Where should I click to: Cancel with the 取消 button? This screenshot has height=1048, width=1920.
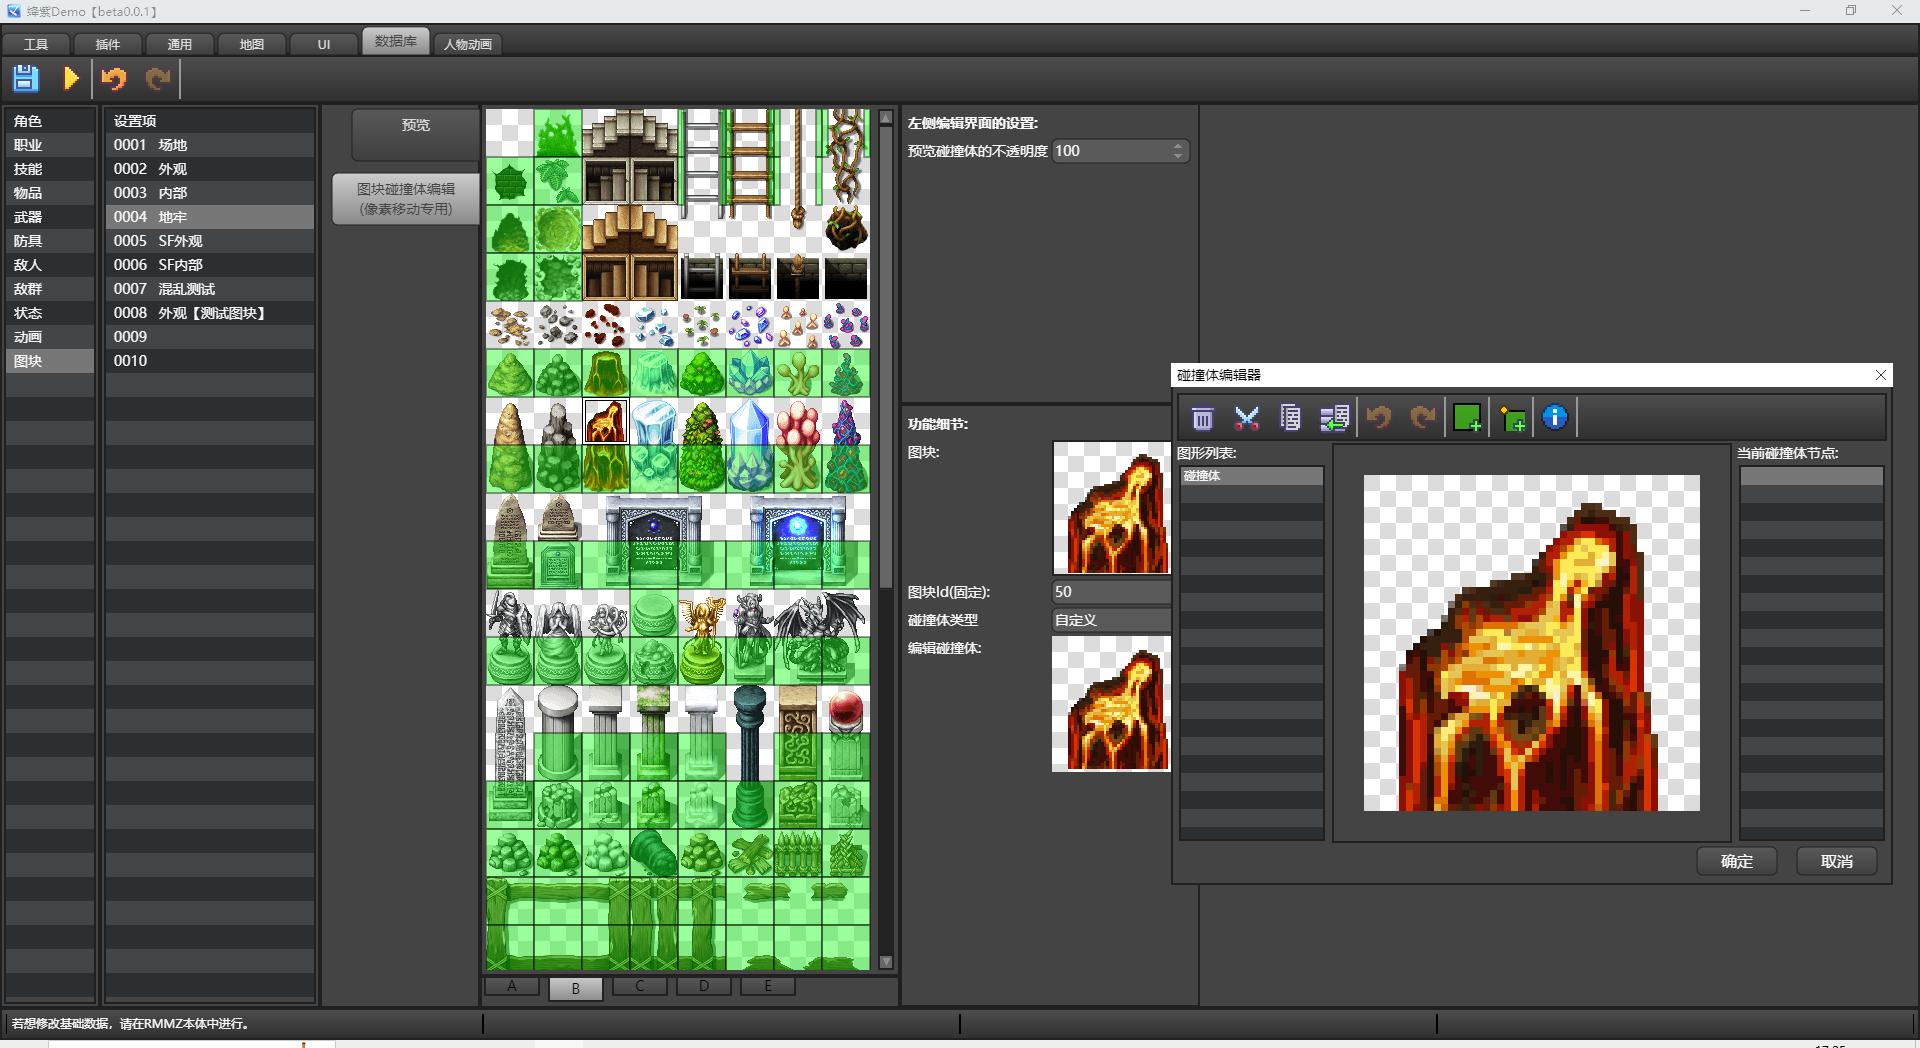pyautogui.click(x=1837, y=861)
